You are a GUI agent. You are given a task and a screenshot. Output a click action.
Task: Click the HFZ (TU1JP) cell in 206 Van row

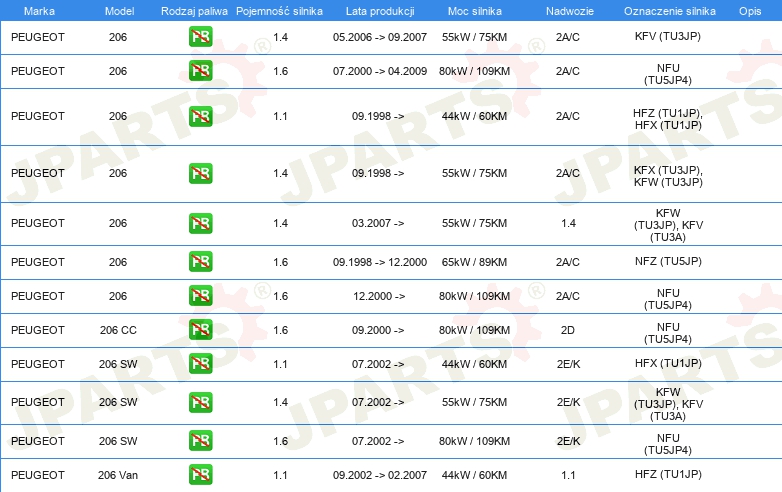pyautogui.click(x=668, y=474)
